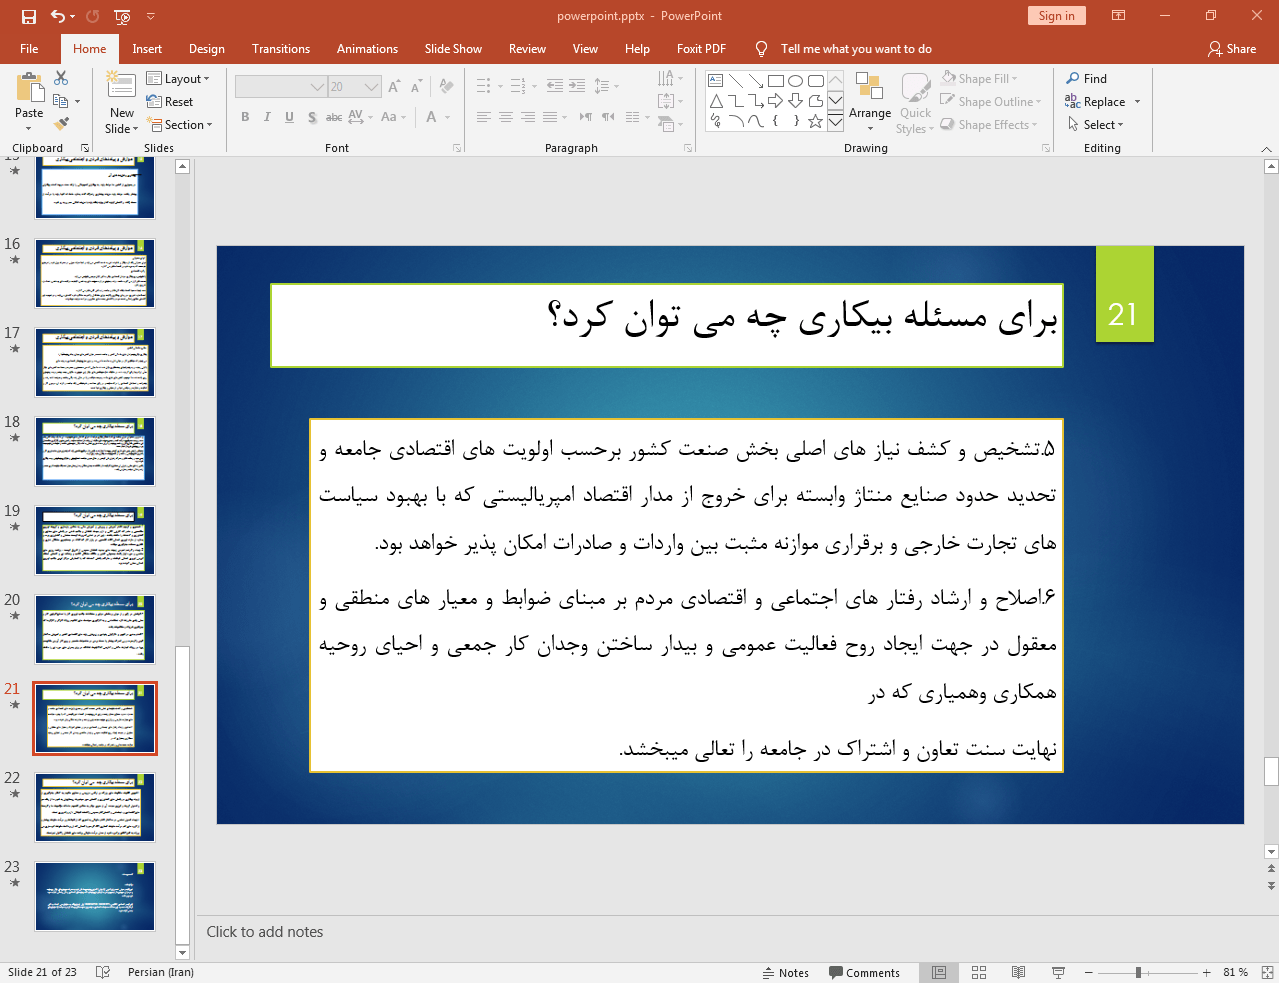Switch to Reading View
The image size is (1279, 983).
[1018, 972]
